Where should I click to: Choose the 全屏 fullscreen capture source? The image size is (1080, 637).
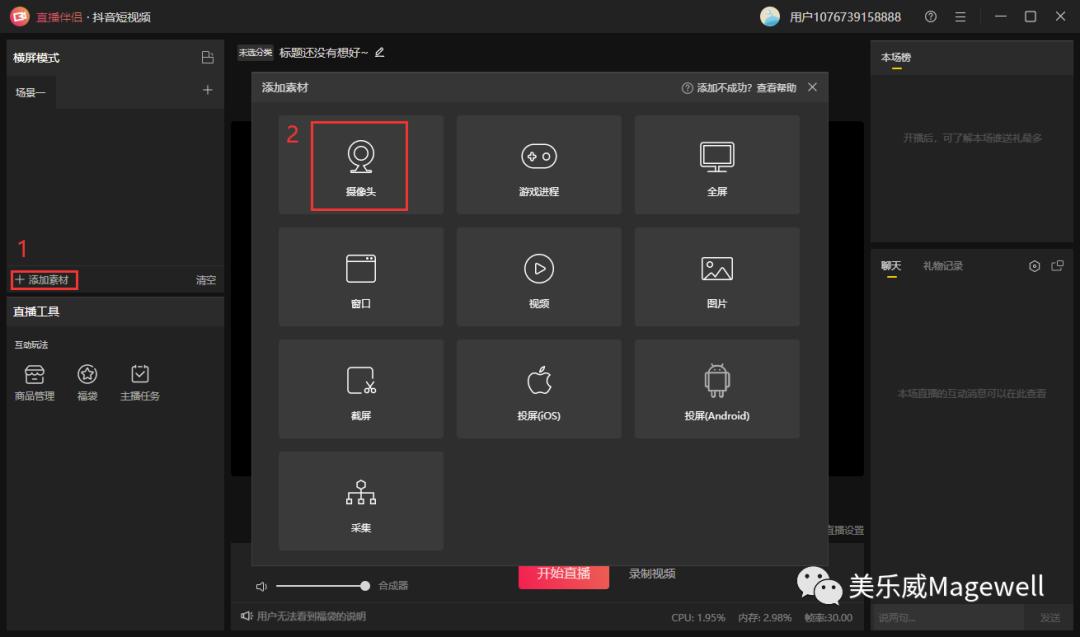coord(716,164)
